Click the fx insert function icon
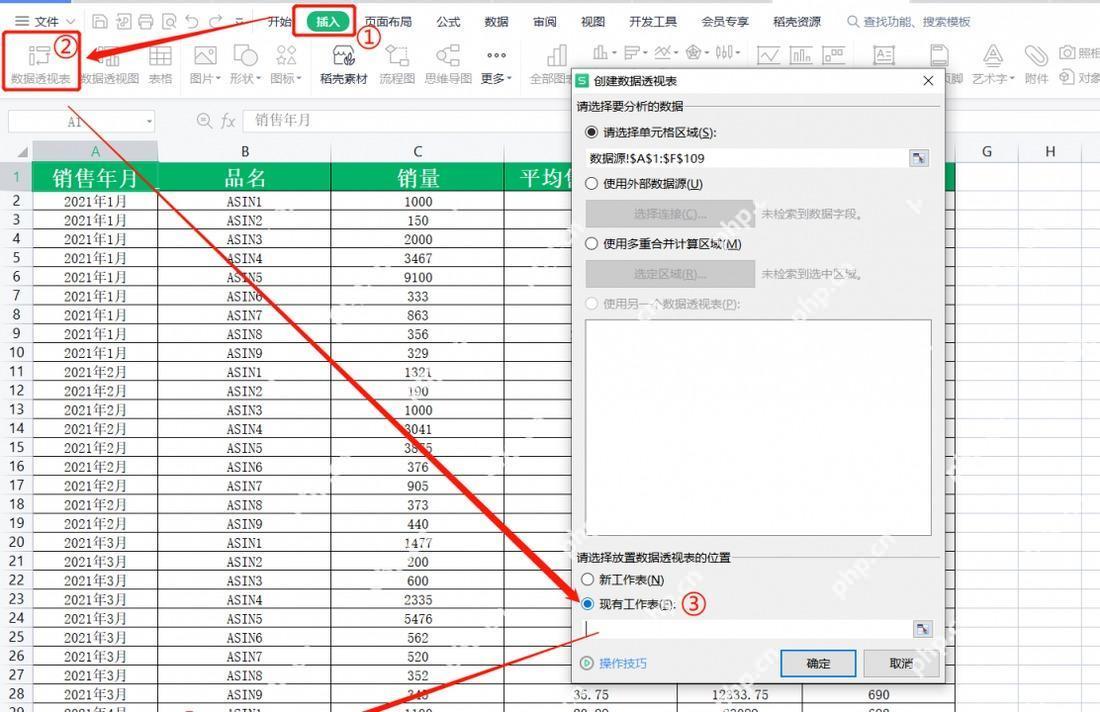Screen dimensions: 1100x712 pyautogui.click(x=228, y=121)
